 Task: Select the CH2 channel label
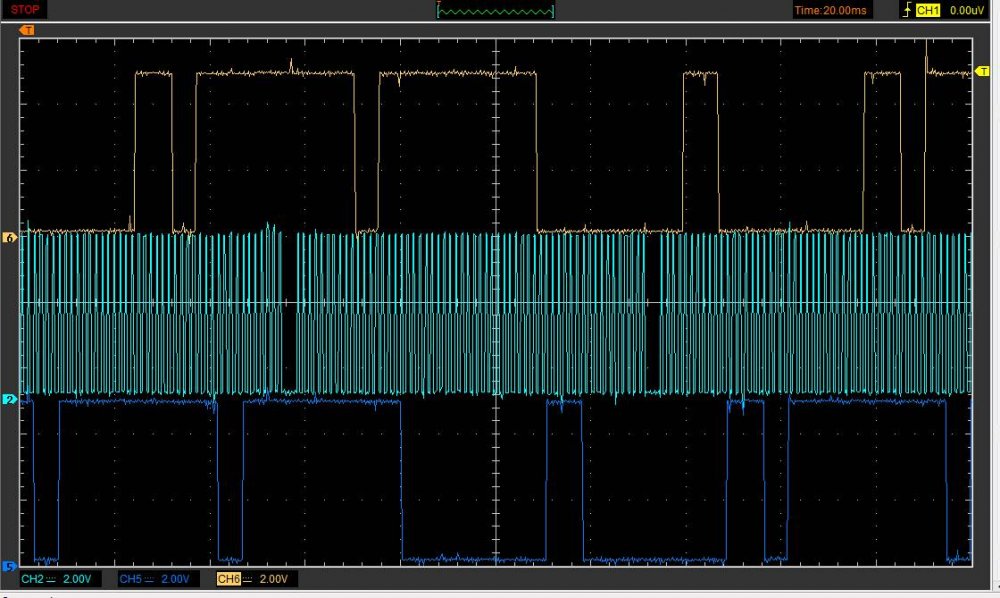point(31,579)
